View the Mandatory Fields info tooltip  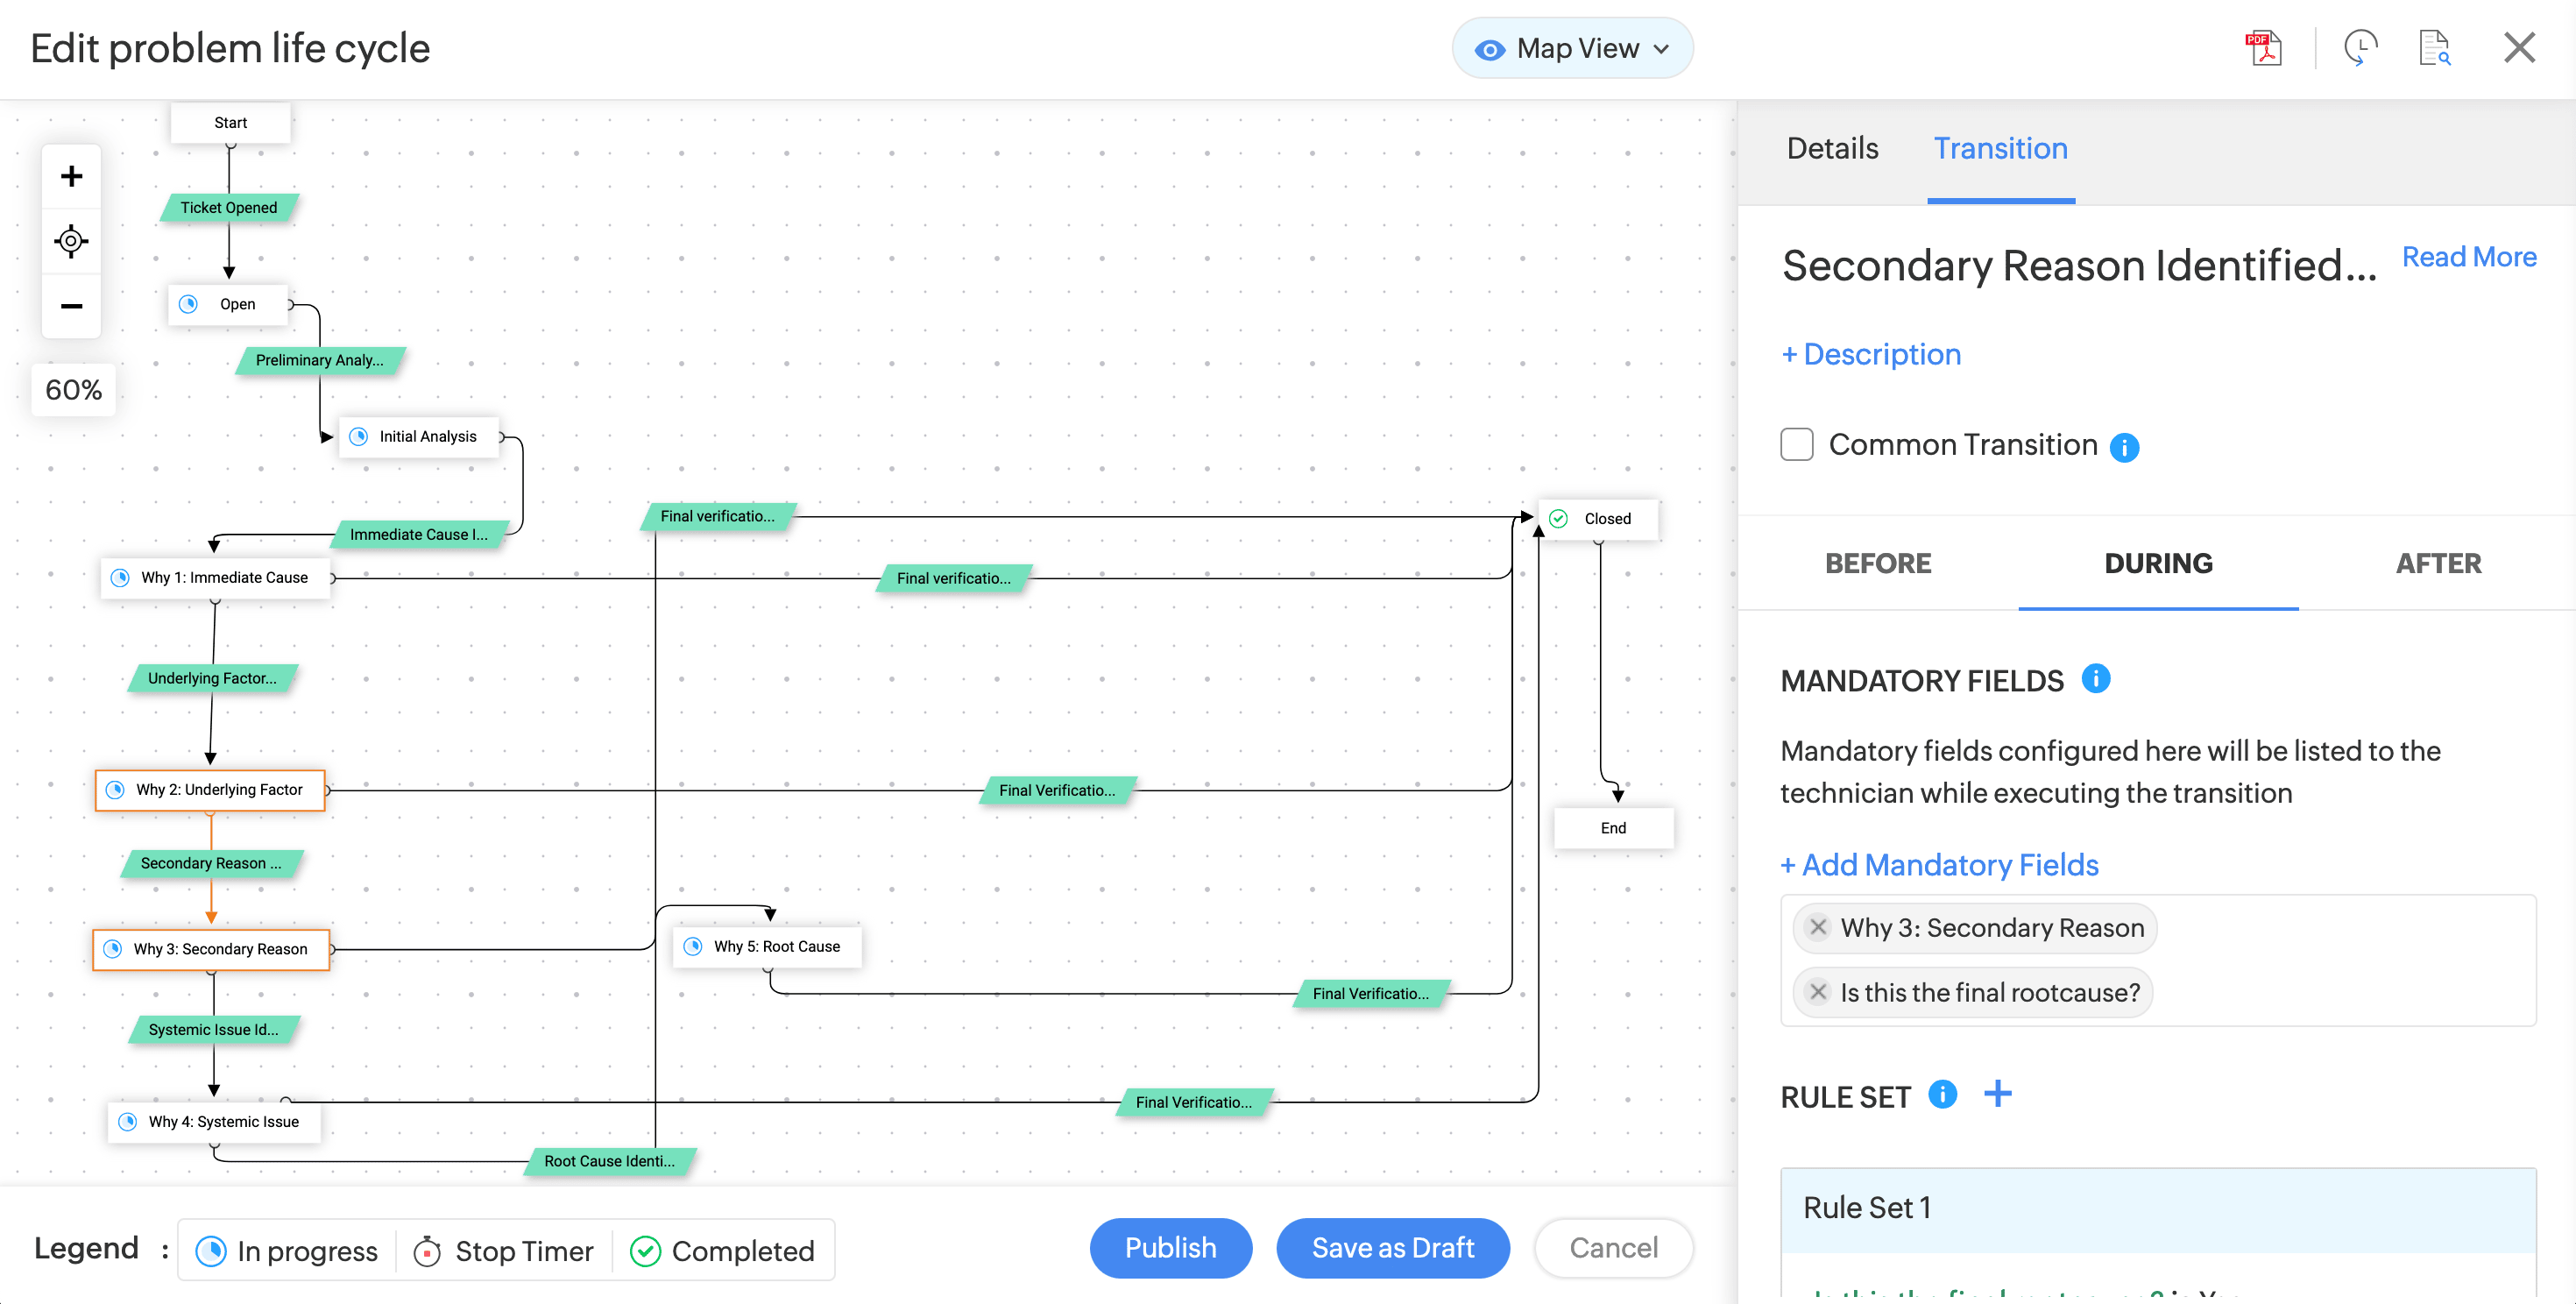(2097, 679)
